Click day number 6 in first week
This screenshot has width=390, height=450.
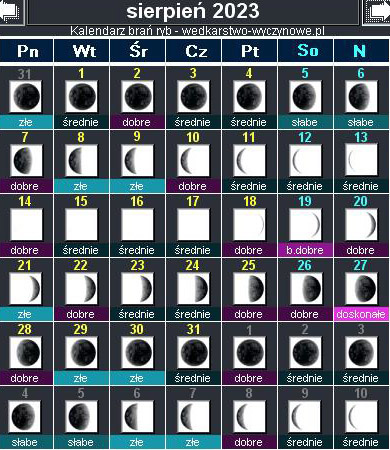point(361,73)
